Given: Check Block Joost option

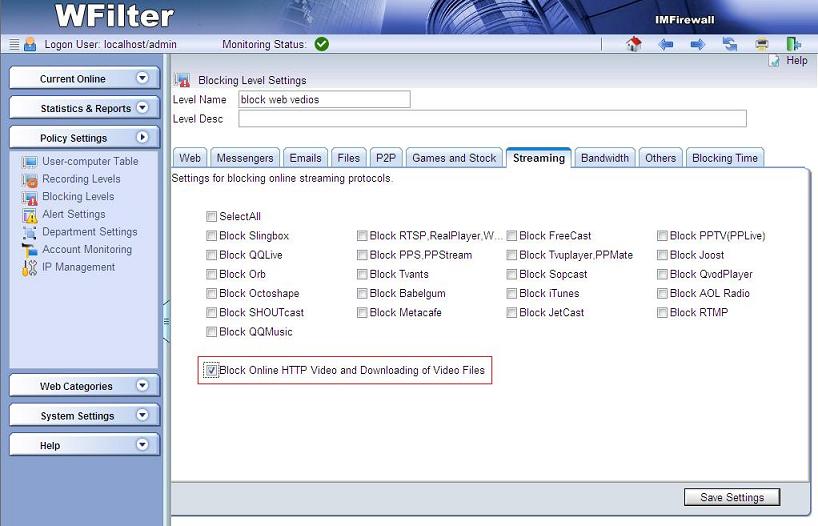Looking at the screenshot, I should 663,255.
